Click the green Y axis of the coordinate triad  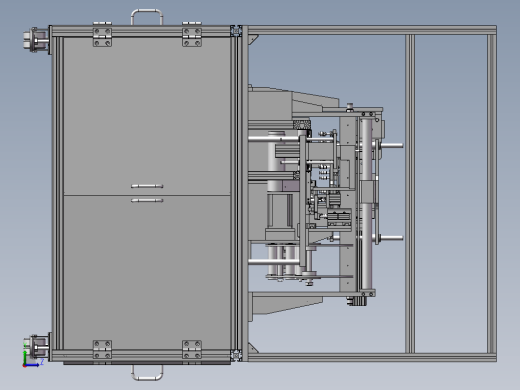tap(25, 358)
